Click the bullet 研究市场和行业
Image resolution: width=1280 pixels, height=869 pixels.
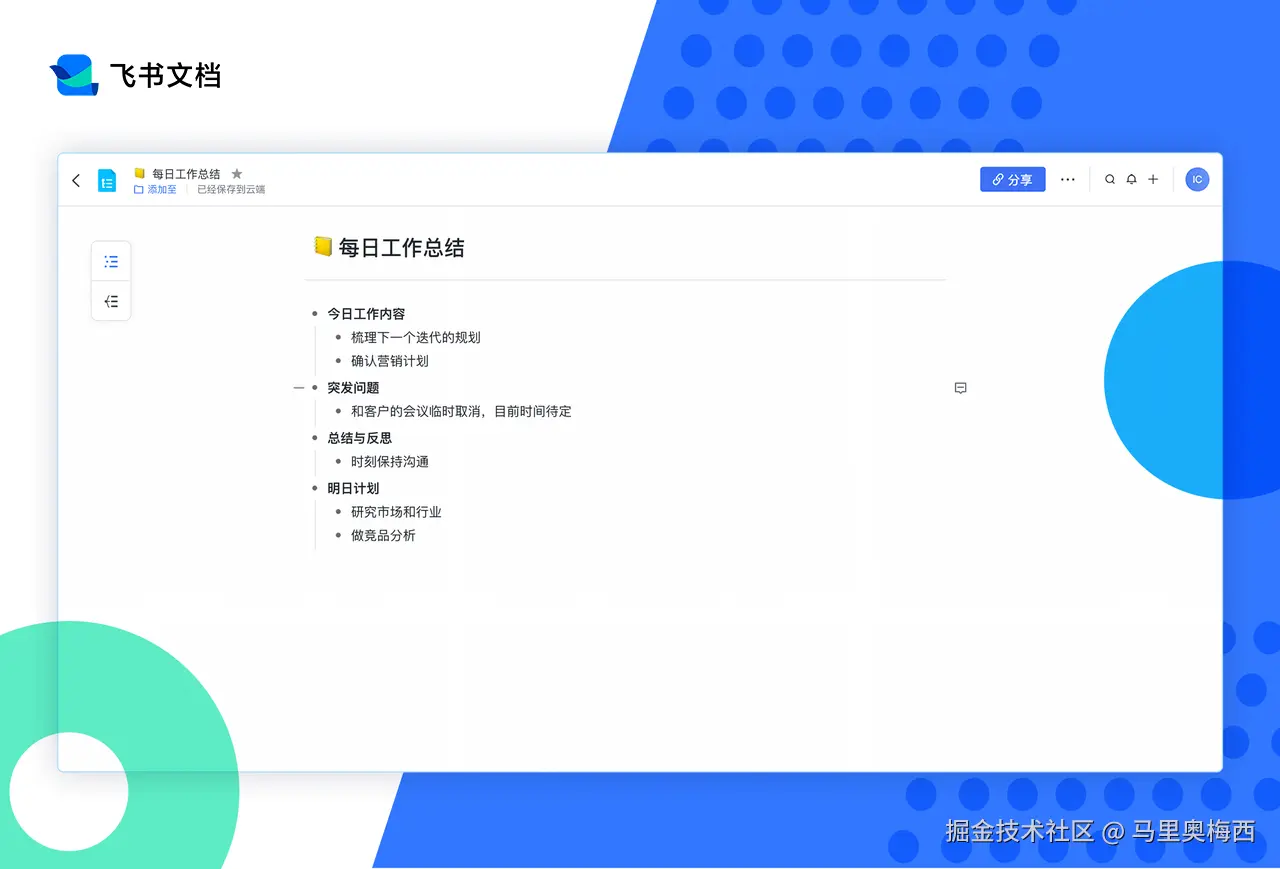396,512
